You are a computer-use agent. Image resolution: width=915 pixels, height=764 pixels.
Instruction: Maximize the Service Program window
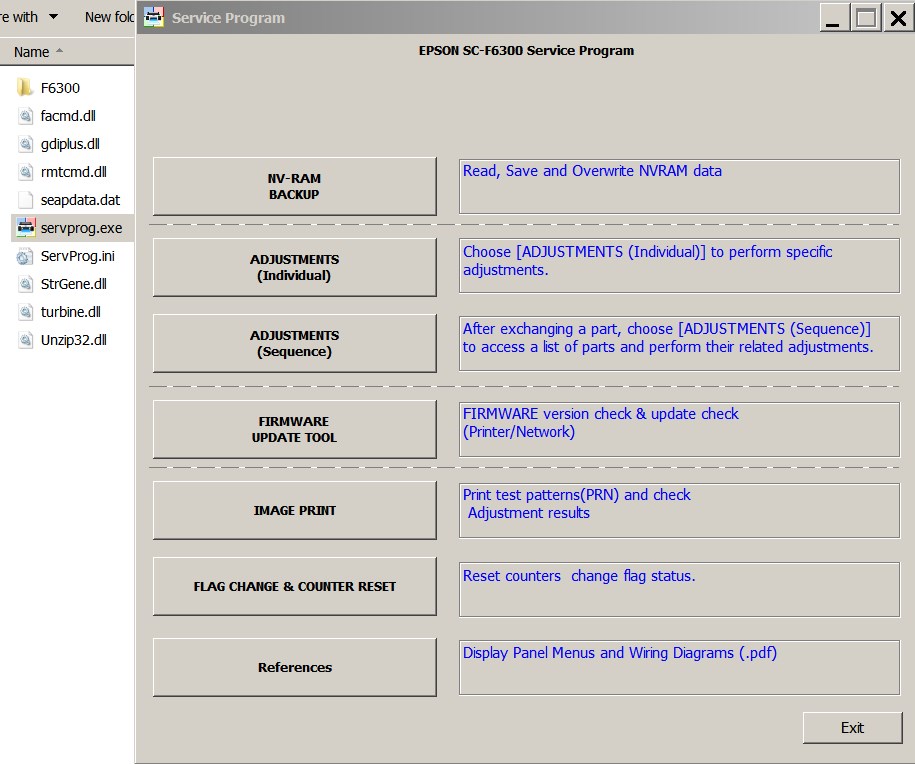[x=865, y=18]
